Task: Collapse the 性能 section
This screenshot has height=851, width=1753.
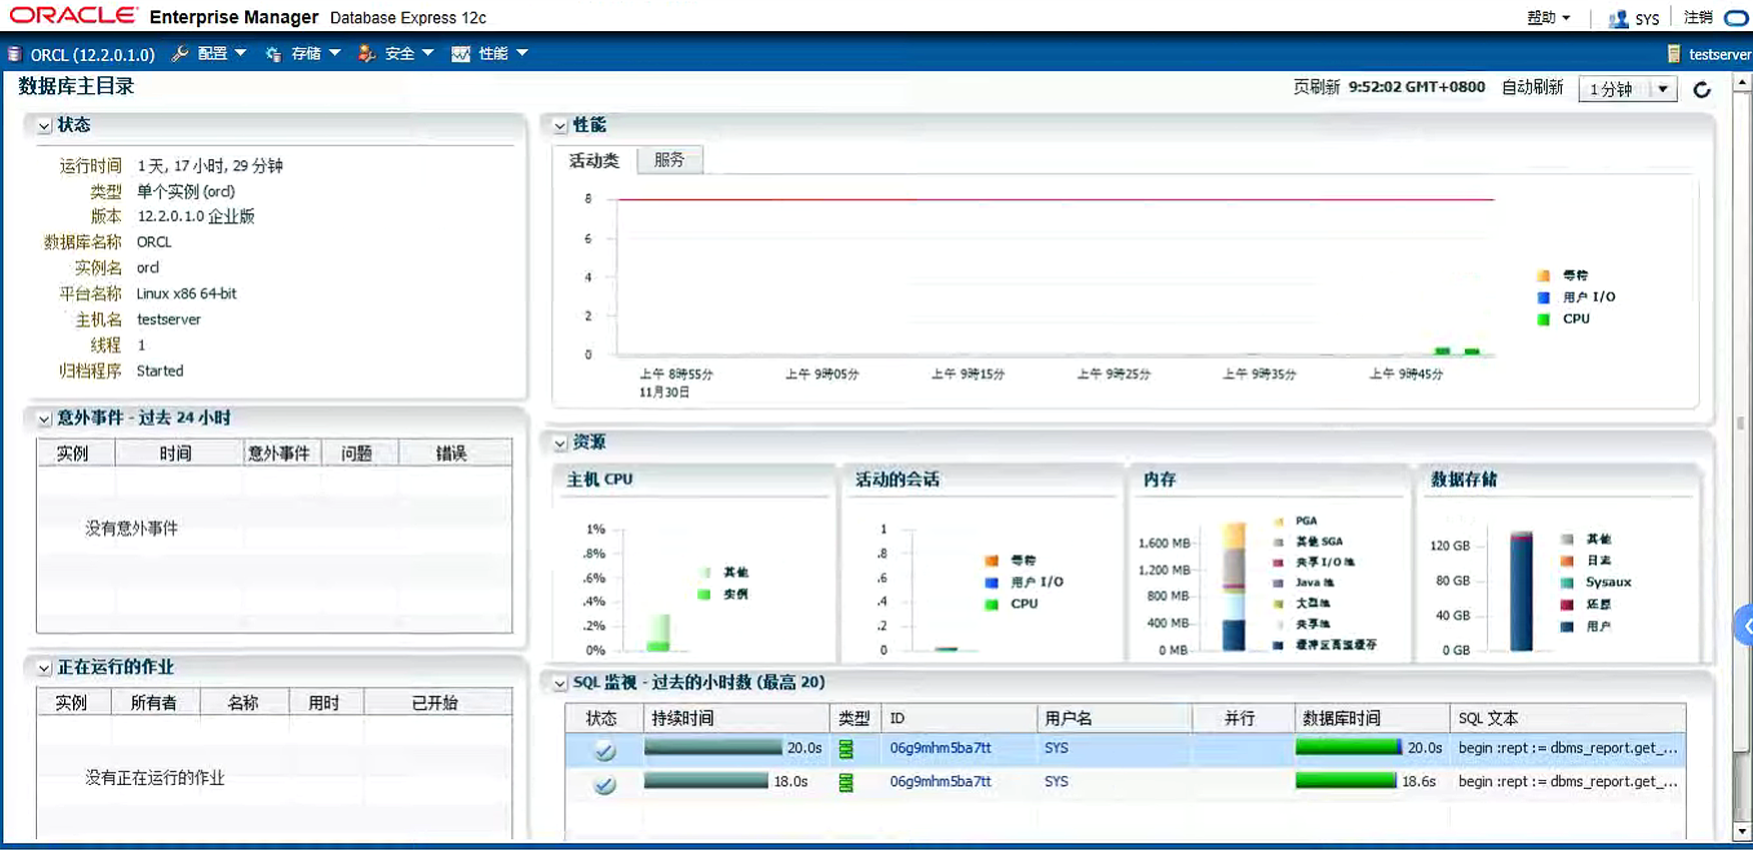Action: tap(560, 126)
